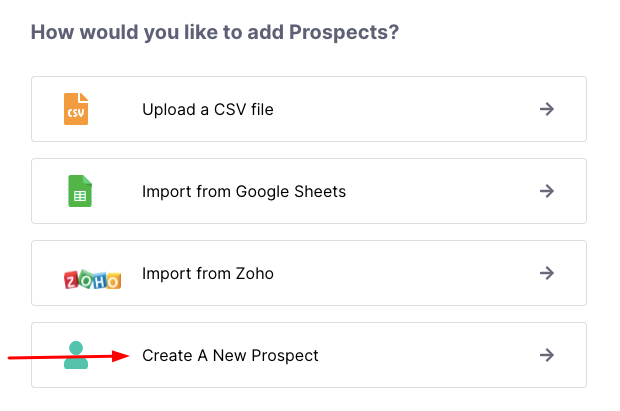Click the word "Prospects?" in the heading

click(344, 32)
